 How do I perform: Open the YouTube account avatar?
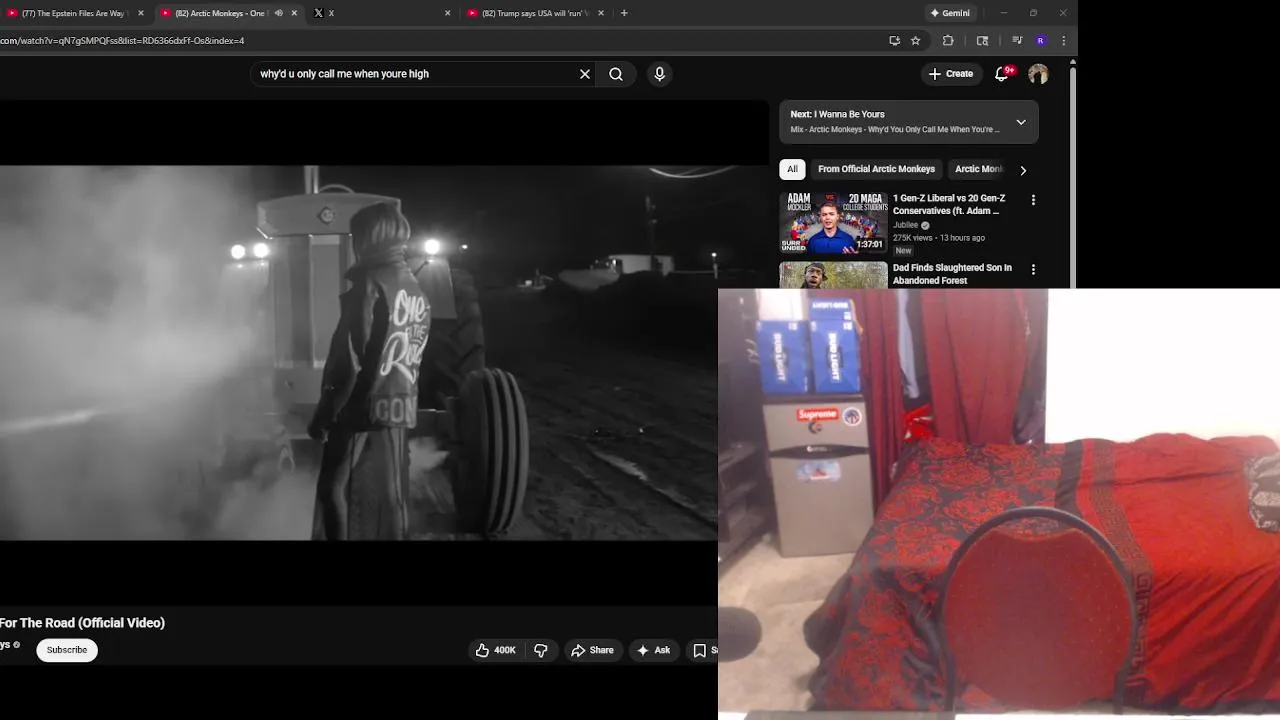[1038, 74]
